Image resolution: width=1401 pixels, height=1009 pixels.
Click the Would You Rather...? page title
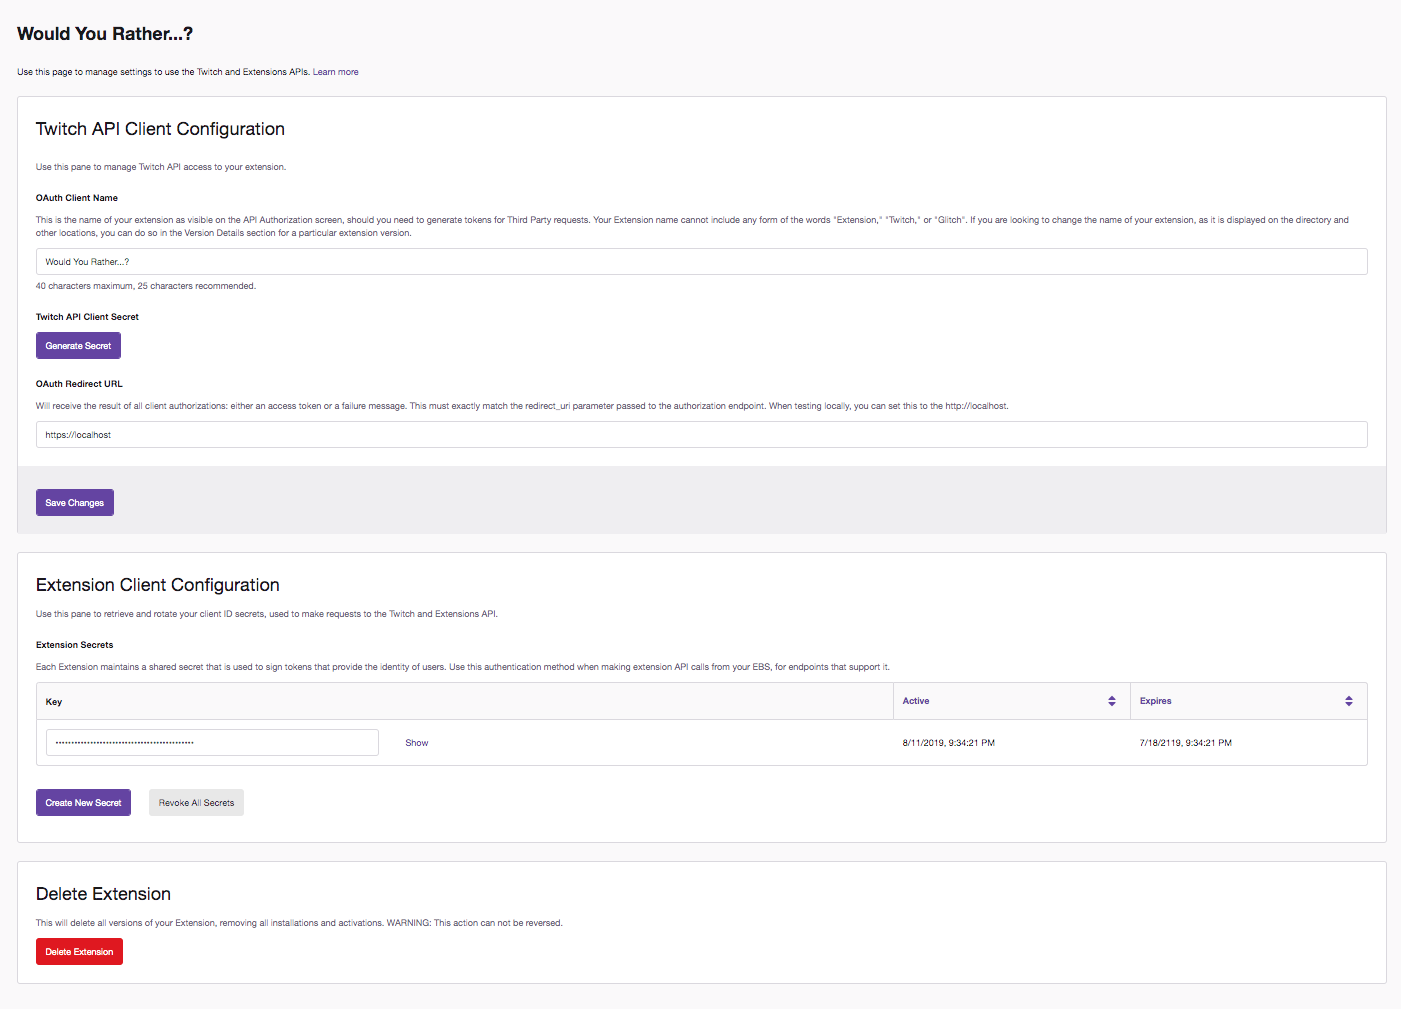105,34
